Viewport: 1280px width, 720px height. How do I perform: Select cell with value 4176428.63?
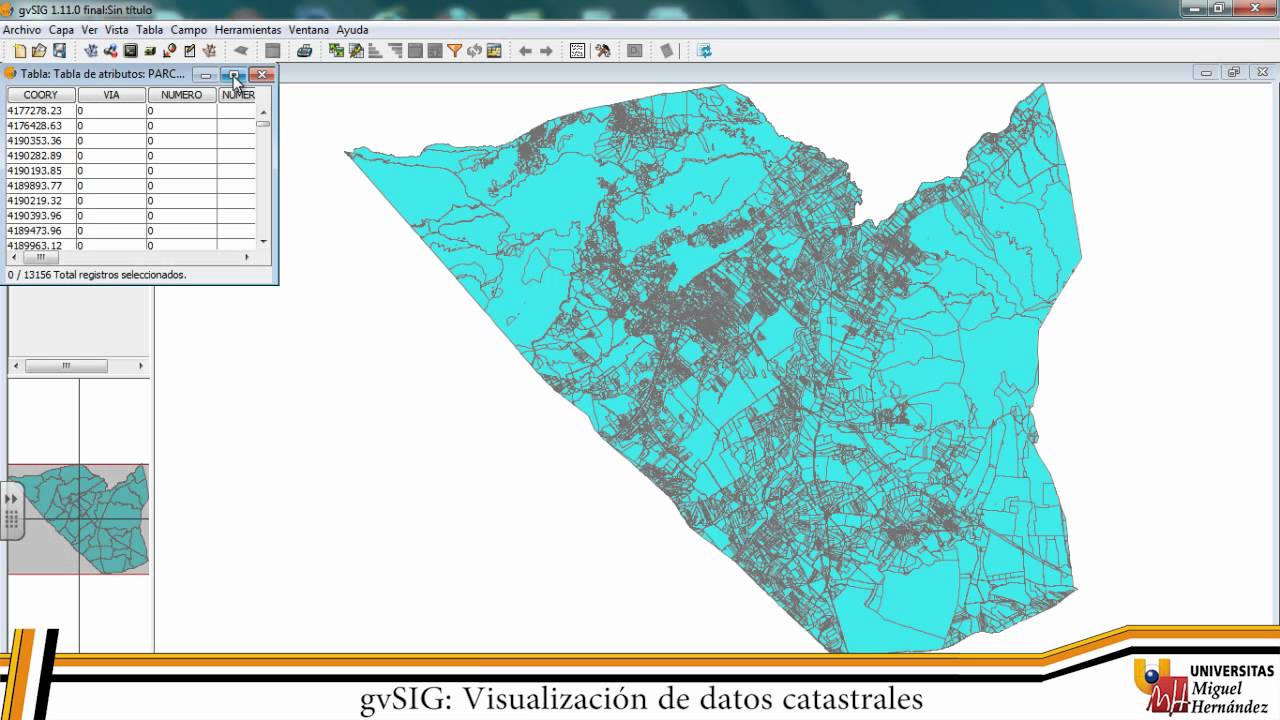point(41,126)
